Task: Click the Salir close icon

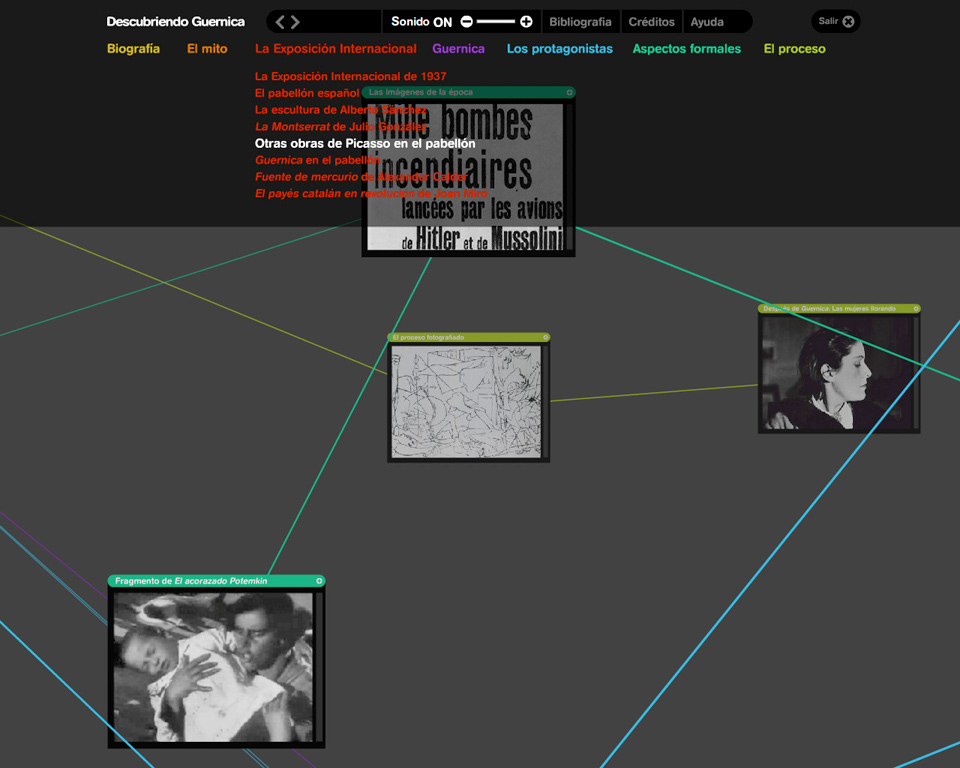Action: [848, 21]
